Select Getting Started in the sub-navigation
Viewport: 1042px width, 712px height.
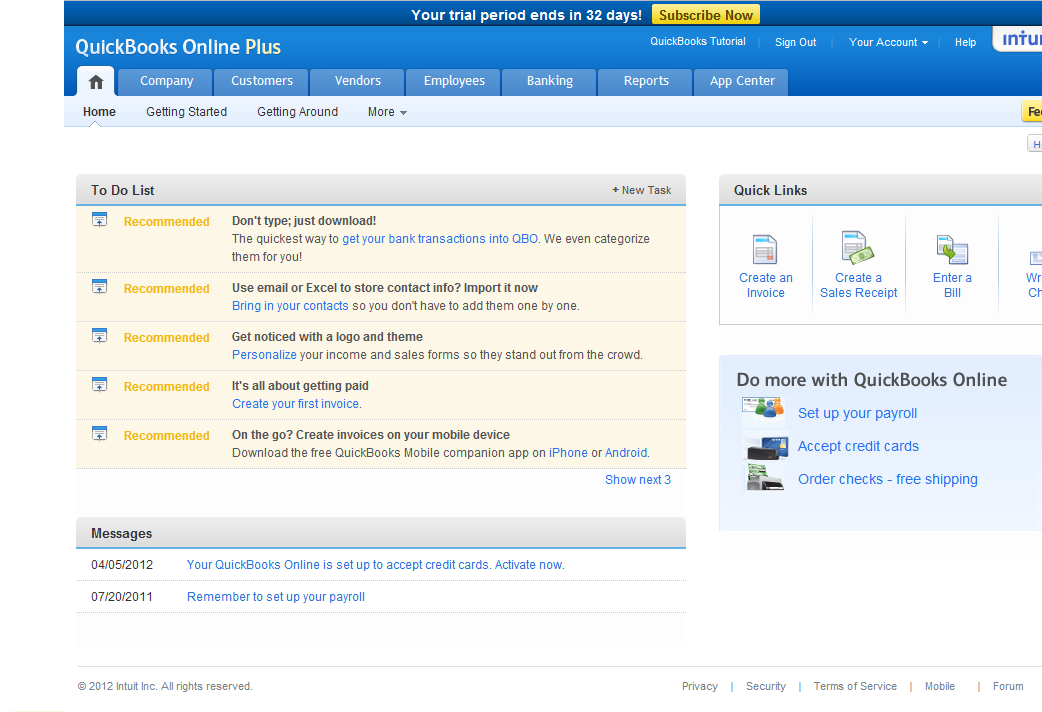(187, 112)
